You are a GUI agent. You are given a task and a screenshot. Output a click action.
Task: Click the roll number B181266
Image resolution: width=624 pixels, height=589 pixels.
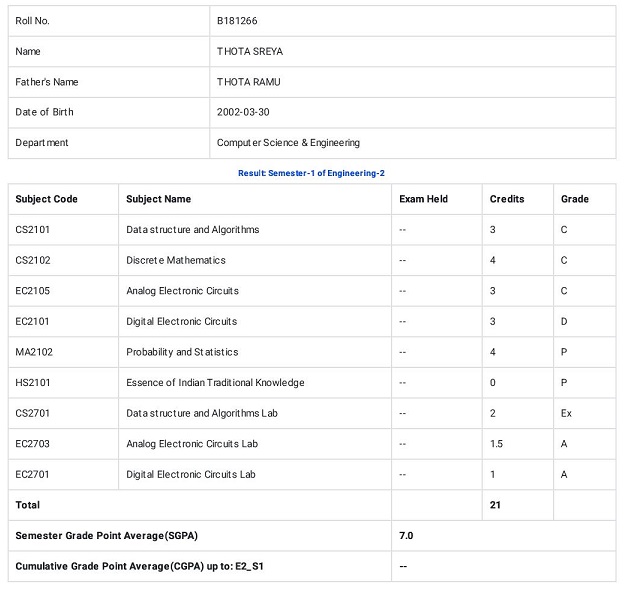(237, 21)
